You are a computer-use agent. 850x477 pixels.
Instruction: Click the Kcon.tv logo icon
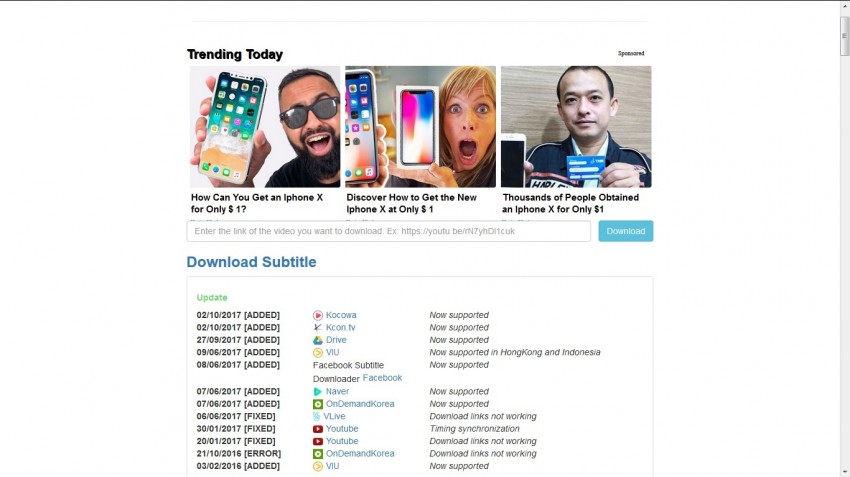[318, 327]
